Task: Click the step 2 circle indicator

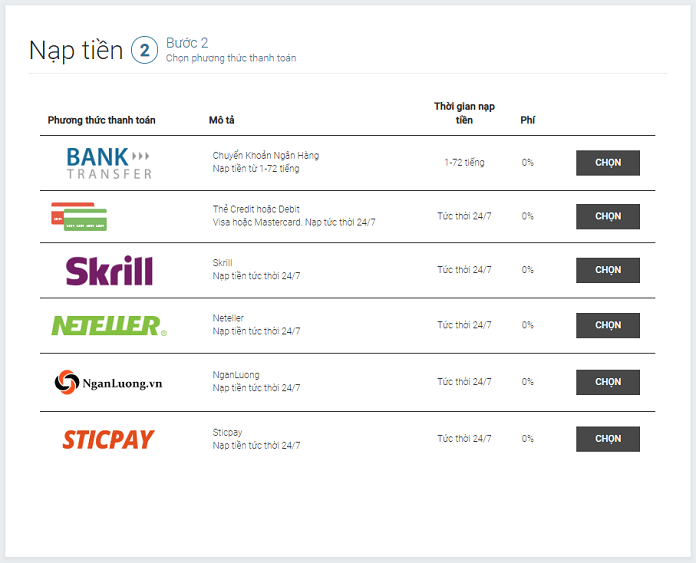Action: pos(144,50)
